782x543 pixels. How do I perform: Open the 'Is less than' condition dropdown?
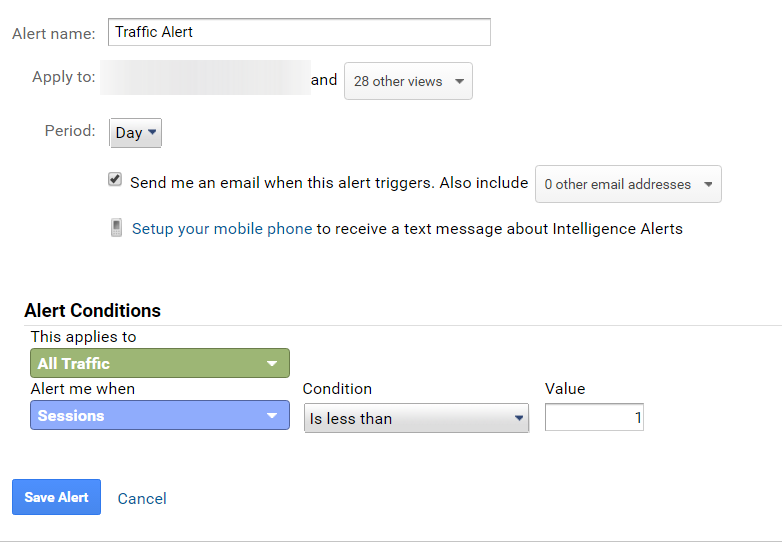pos(416,419)
